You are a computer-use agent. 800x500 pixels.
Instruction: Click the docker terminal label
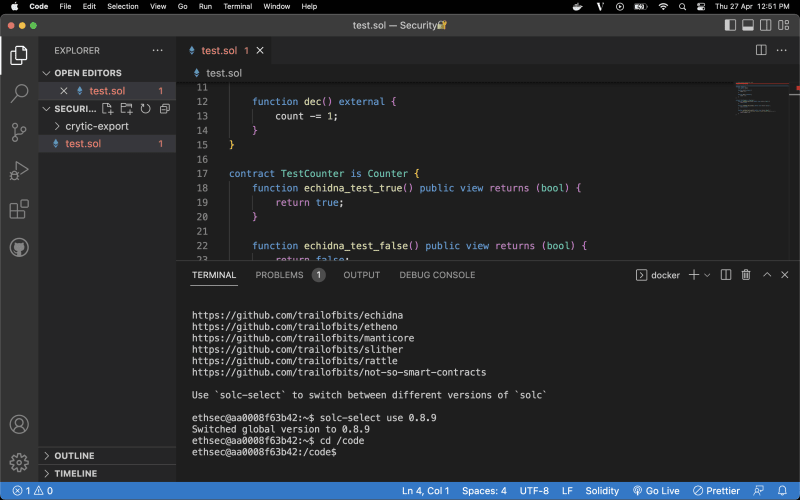[658, 275]
